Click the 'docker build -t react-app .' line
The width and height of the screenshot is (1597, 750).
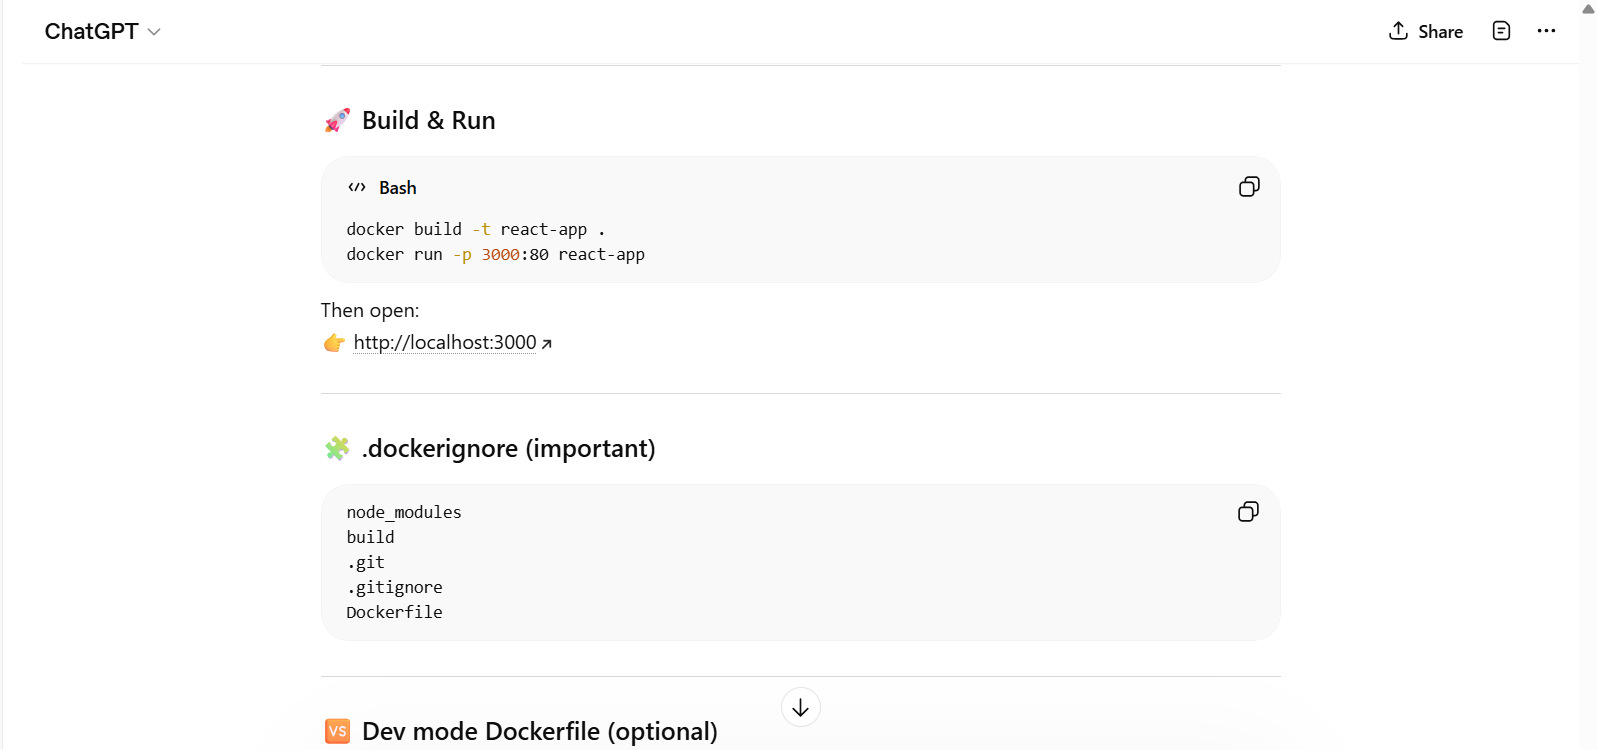click(x=475, y=230)
